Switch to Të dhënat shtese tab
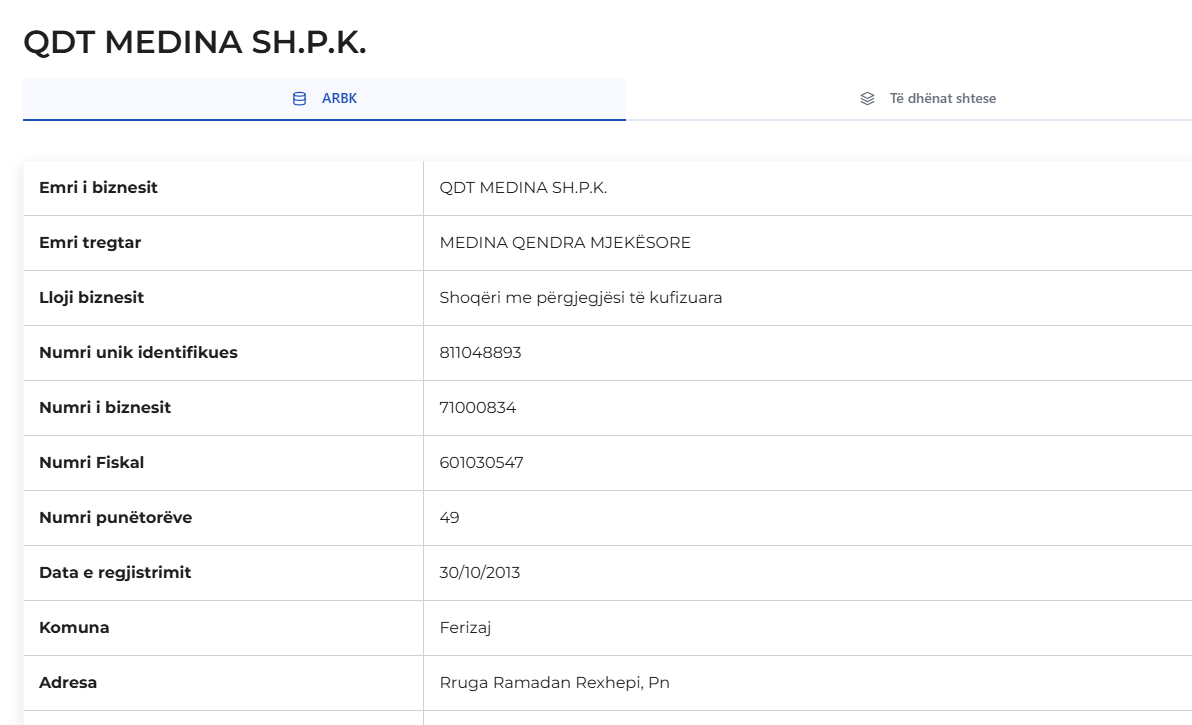 point(927,99)
